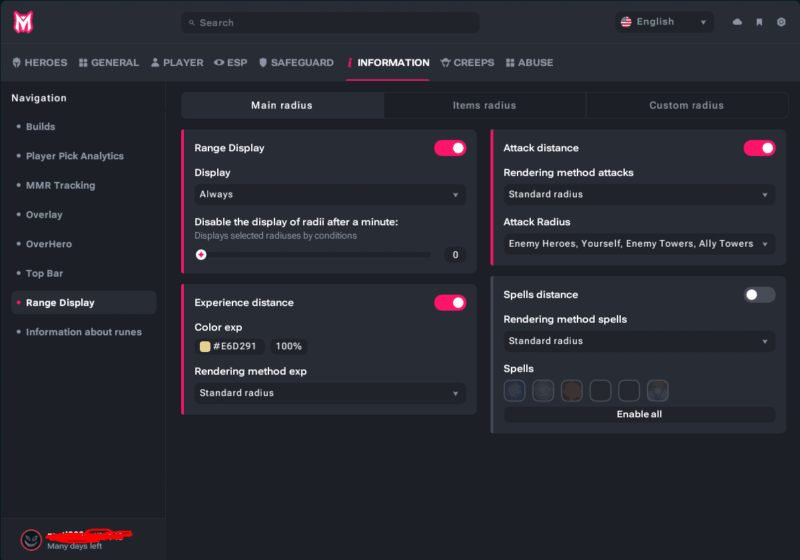
Task: Go to SAFEGUARD tab
Action: (x=296, y=63)
